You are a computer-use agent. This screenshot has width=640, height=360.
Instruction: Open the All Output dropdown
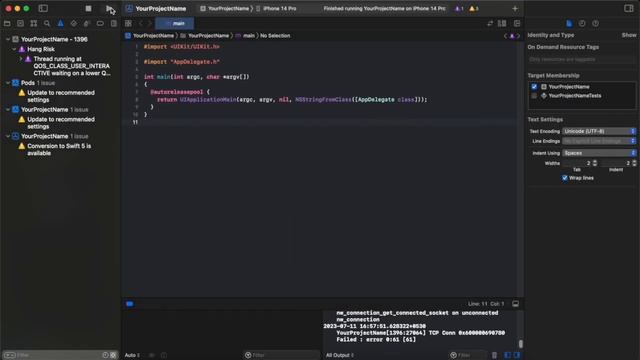(340, 355)
